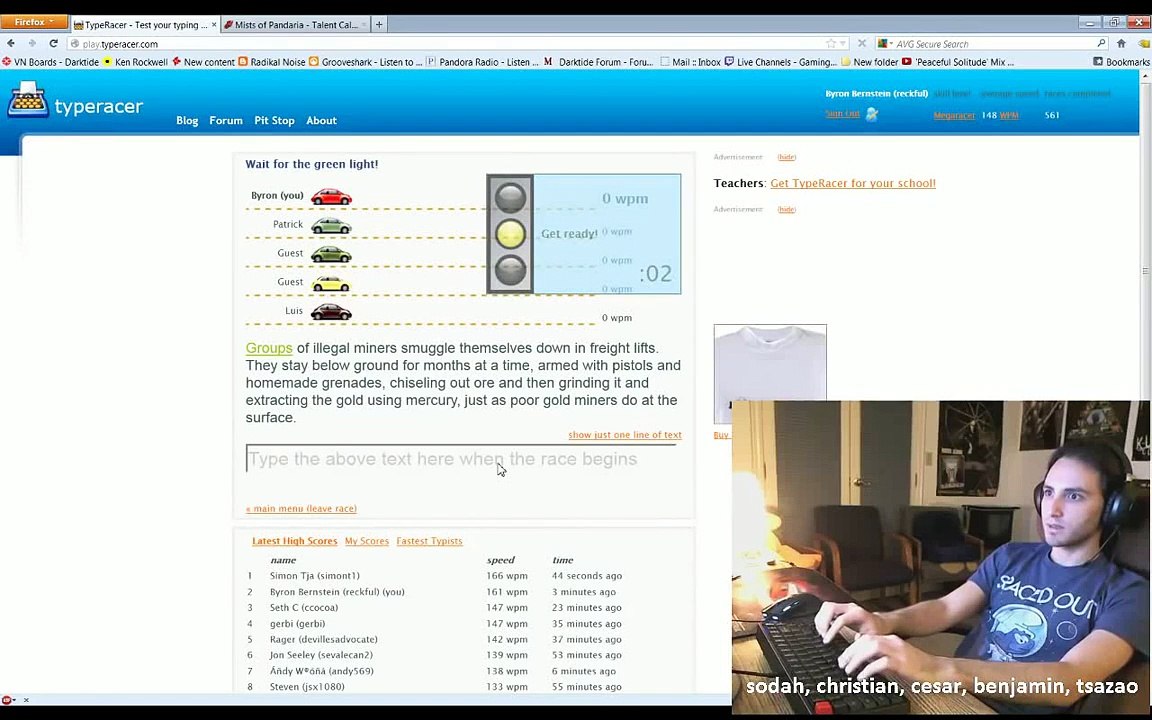Click the Sign Out link
This screenshot has width=1152, height=720.
pos(842,114)
